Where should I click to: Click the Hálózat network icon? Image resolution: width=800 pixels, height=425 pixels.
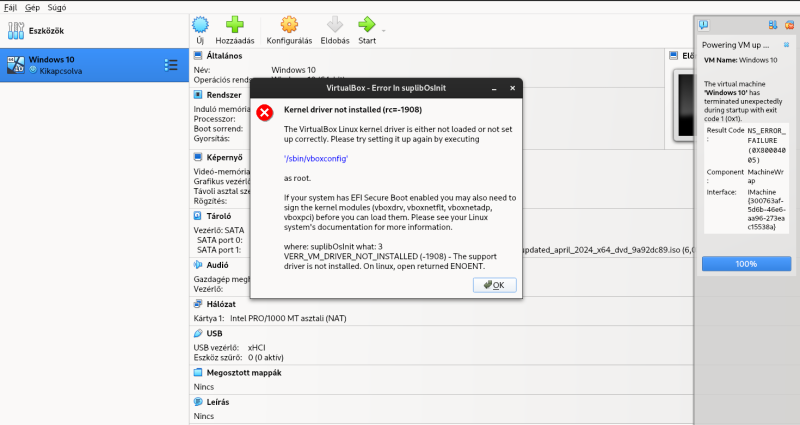tap(198, 304)
